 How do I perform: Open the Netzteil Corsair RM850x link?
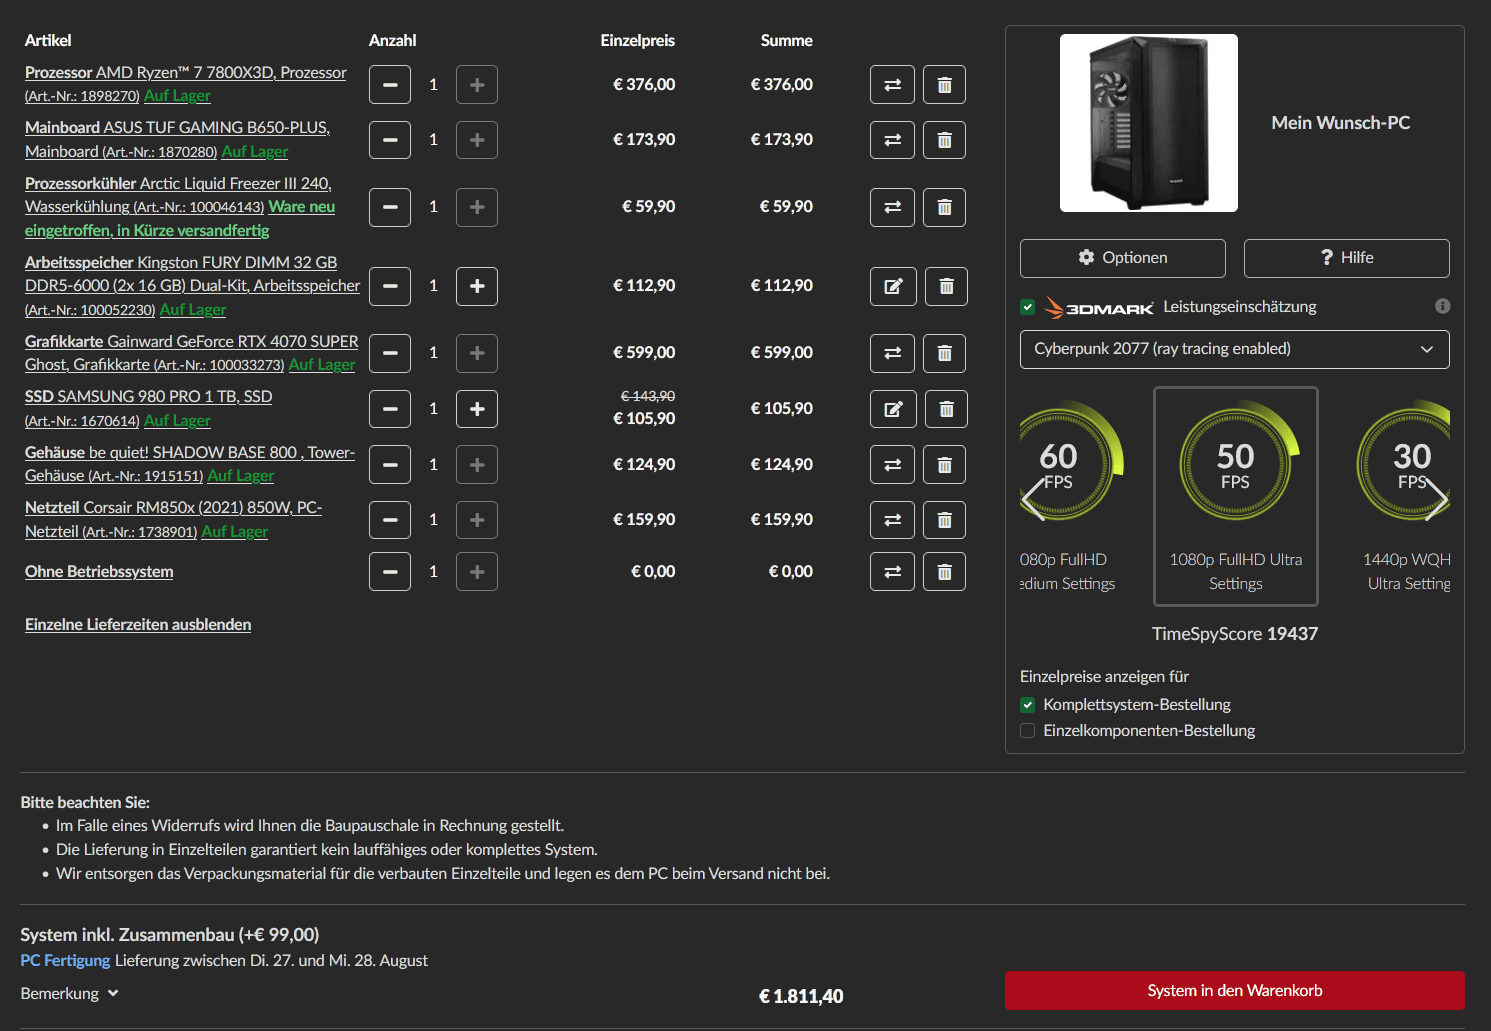click(173, 519)
